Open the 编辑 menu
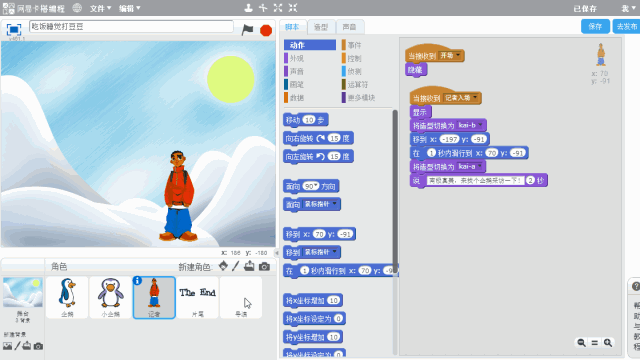Image resolution: width=640 pixels, height=360 pixels. [x=129, y=8]
